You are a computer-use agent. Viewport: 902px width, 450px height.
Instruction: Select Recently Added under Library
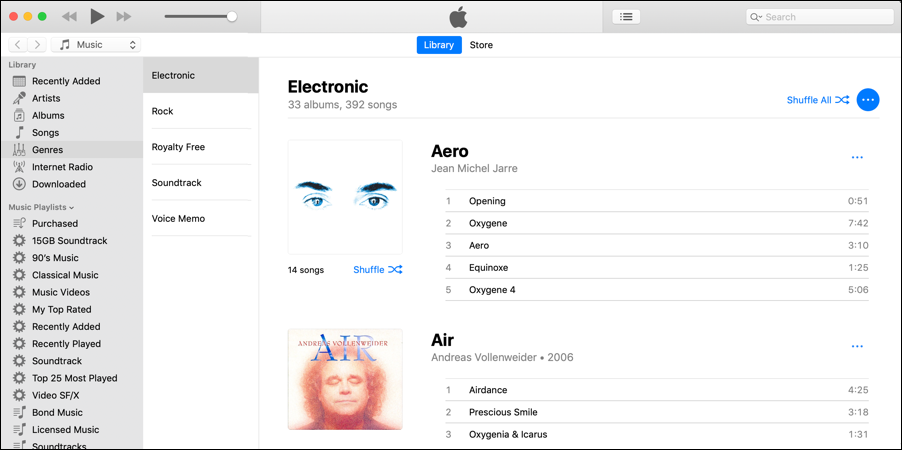72,81
